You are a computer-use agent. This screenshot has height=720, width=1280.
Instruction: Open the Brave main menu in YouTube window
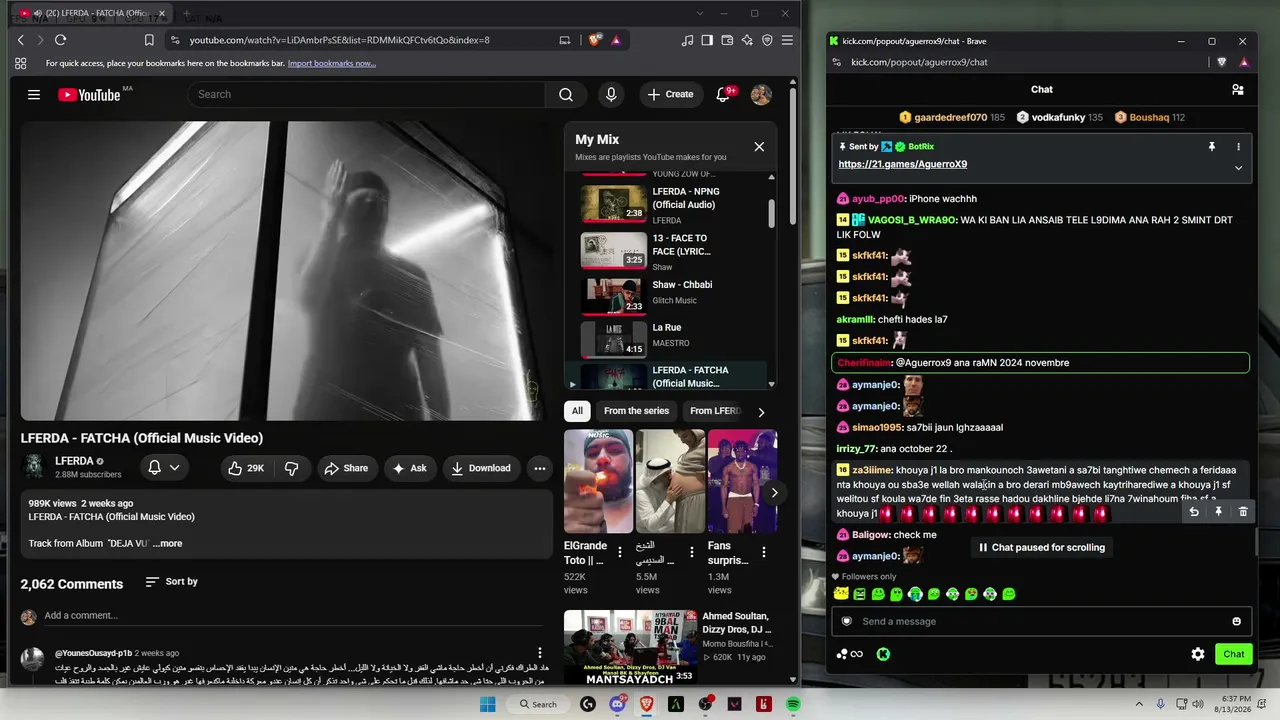pyautogui.click(x=787, y=40)
